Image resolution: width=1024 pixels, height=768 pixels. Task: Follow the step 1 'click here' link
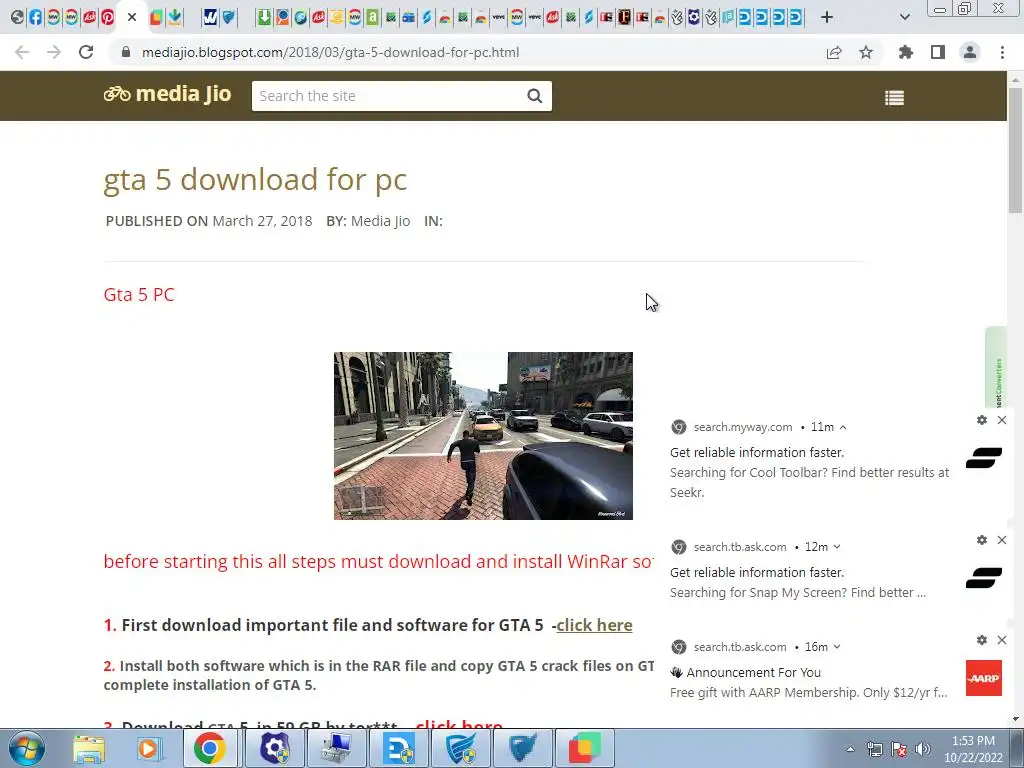pyautogui.click(x=594, y=625)
